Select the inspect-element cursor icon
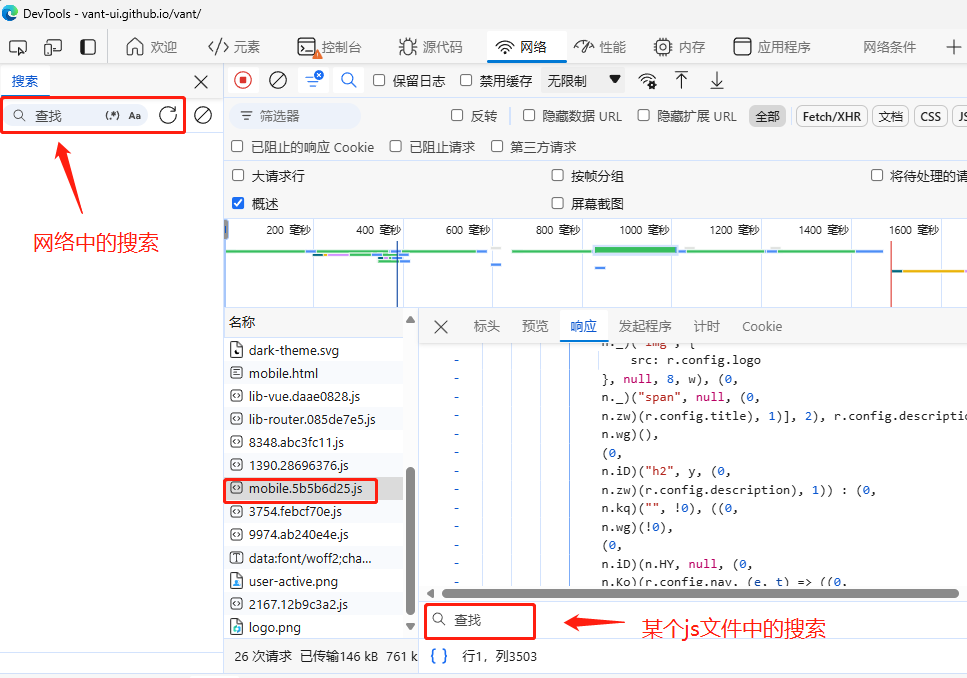This screenshot has height=678, width=967. pos(17,46)
